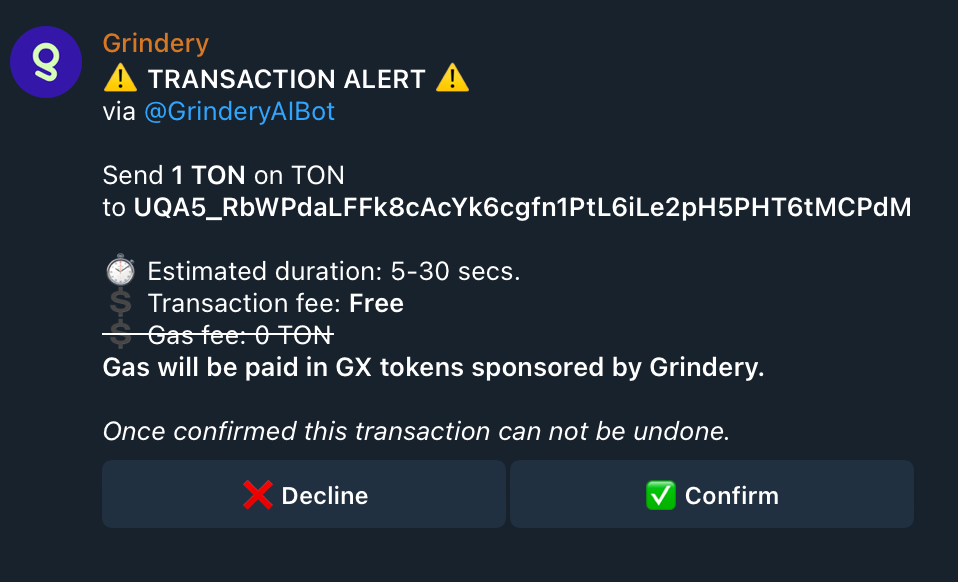Click the Estimated duration text

pyautogui.click(x=334, y=271)
